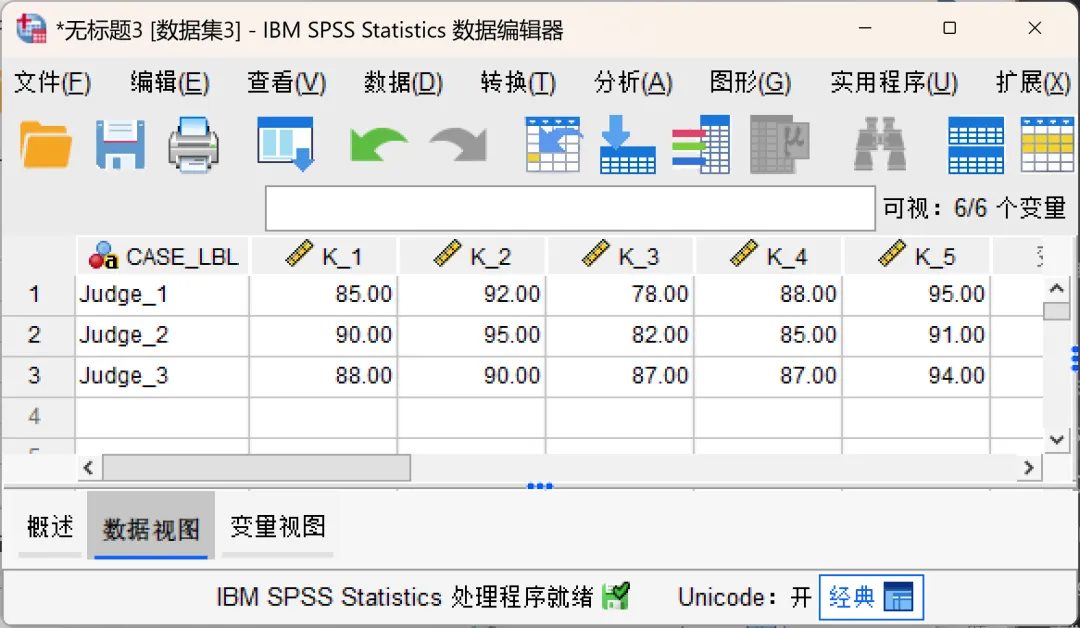Click the horizontal scrollbar thumb
1080x628 pixels.
(x=256, y=468)
